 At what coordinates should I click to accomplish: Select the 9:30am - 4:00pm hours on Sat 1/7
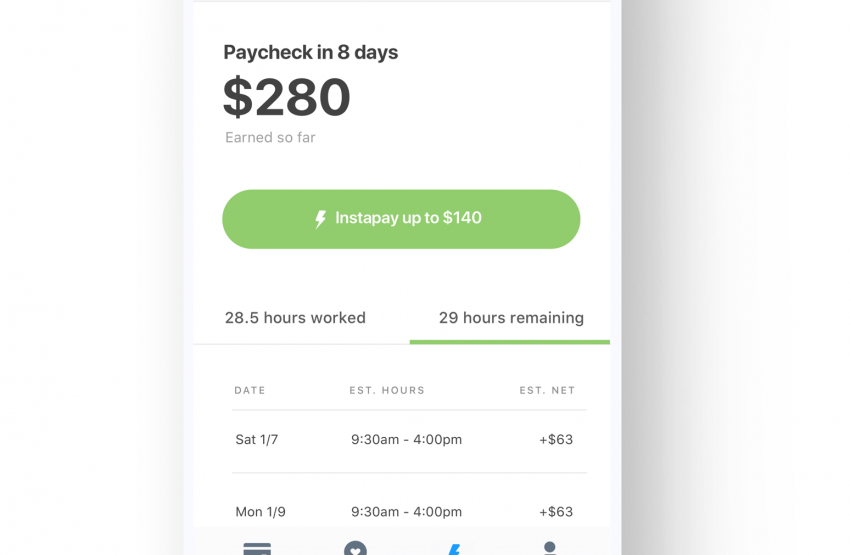click(407, 440)
